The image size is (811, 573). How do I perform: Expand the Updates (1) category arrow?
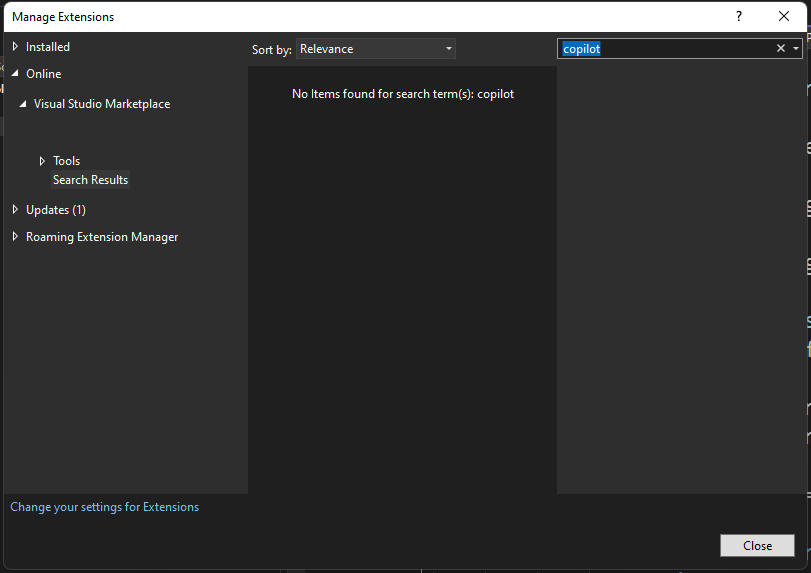15,209
